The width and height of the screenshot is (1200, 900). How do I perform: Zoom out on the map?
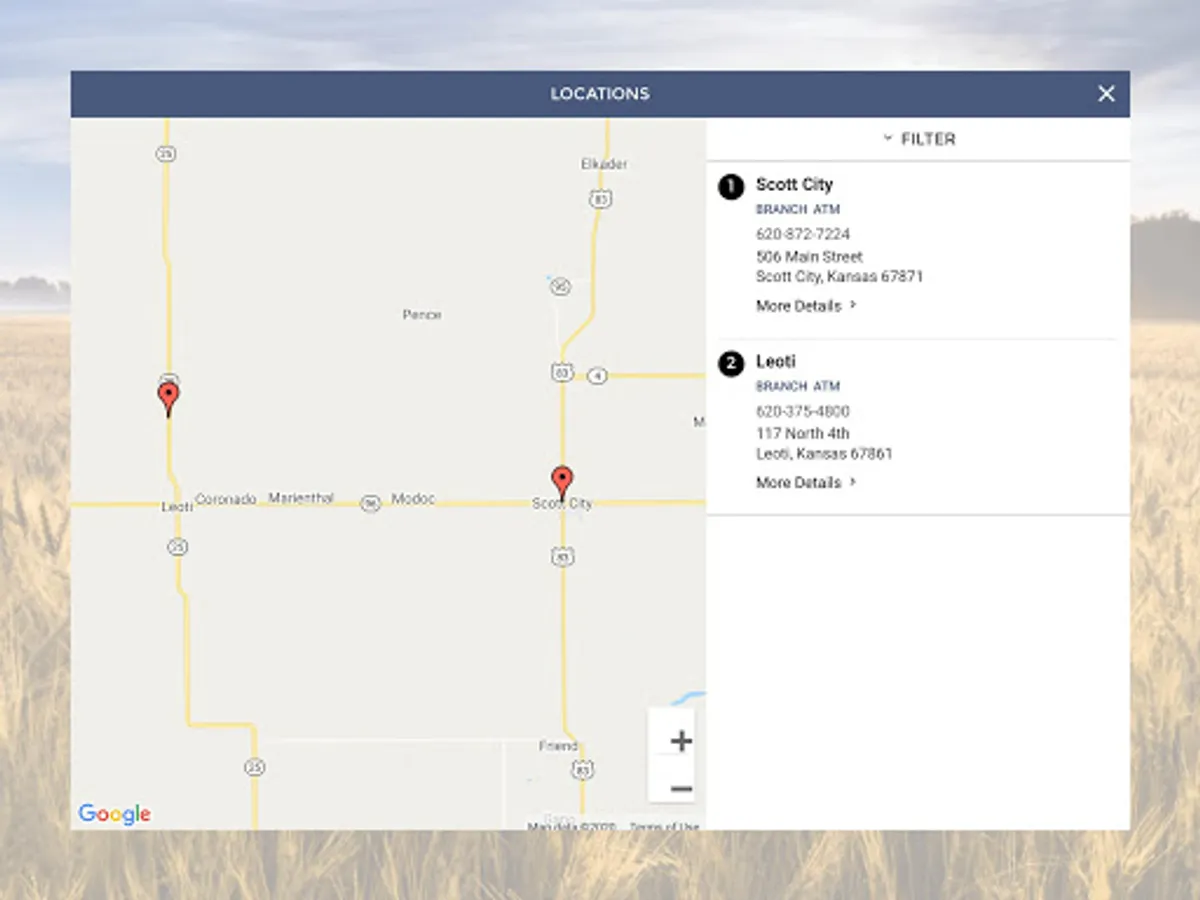click(x=681, y=789)
